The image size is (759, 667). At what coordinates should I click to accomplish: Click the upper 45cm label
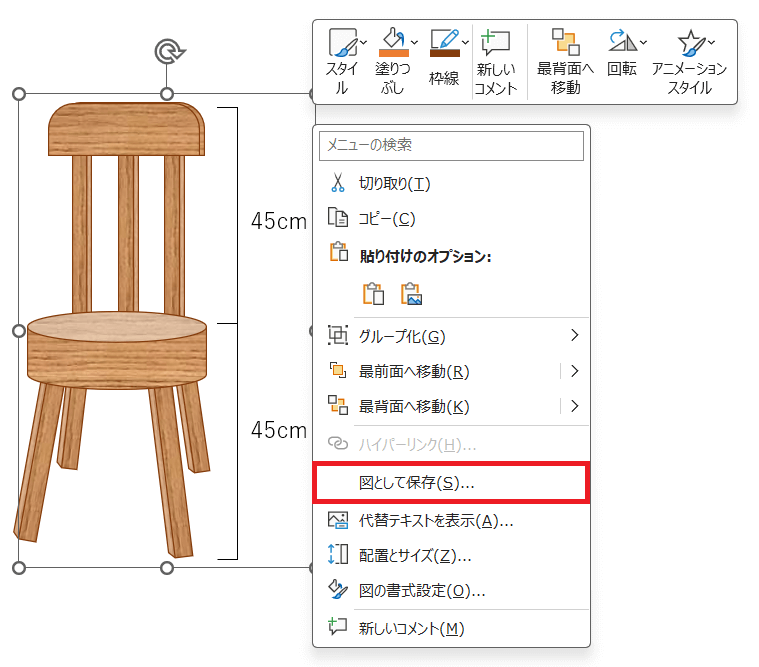tap(279, 222)
